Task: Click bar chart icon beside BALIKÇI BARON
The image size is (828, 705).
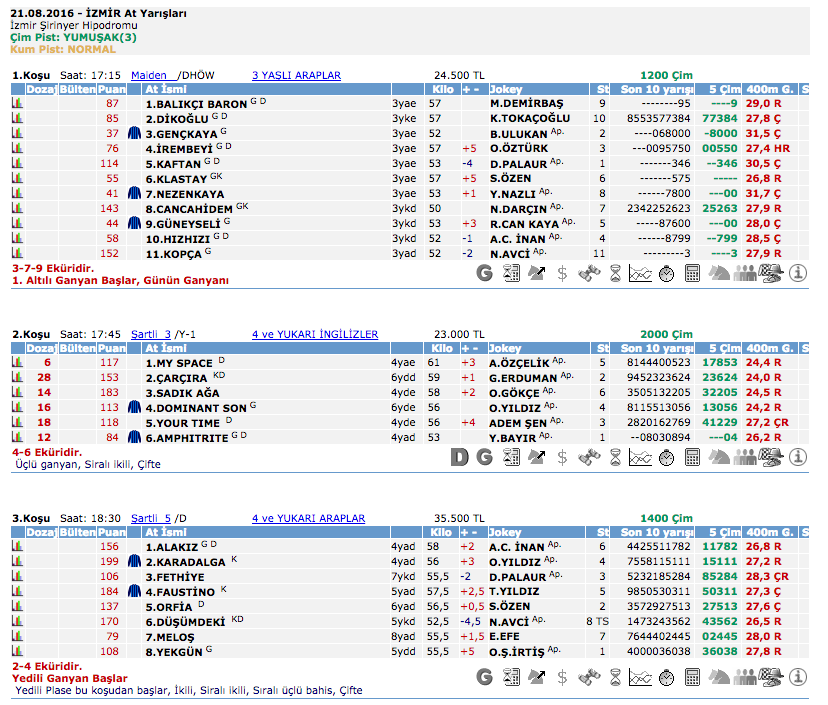Action: [16, 104]
